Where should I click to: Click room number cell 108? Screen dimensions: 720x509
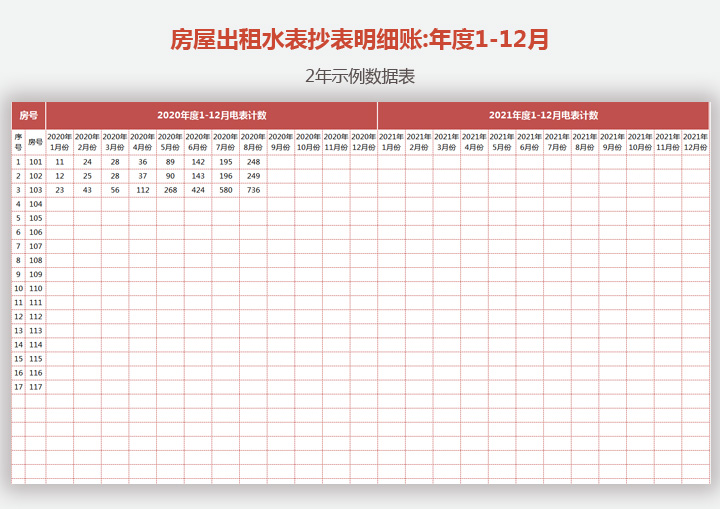click(x=35, y=260)
